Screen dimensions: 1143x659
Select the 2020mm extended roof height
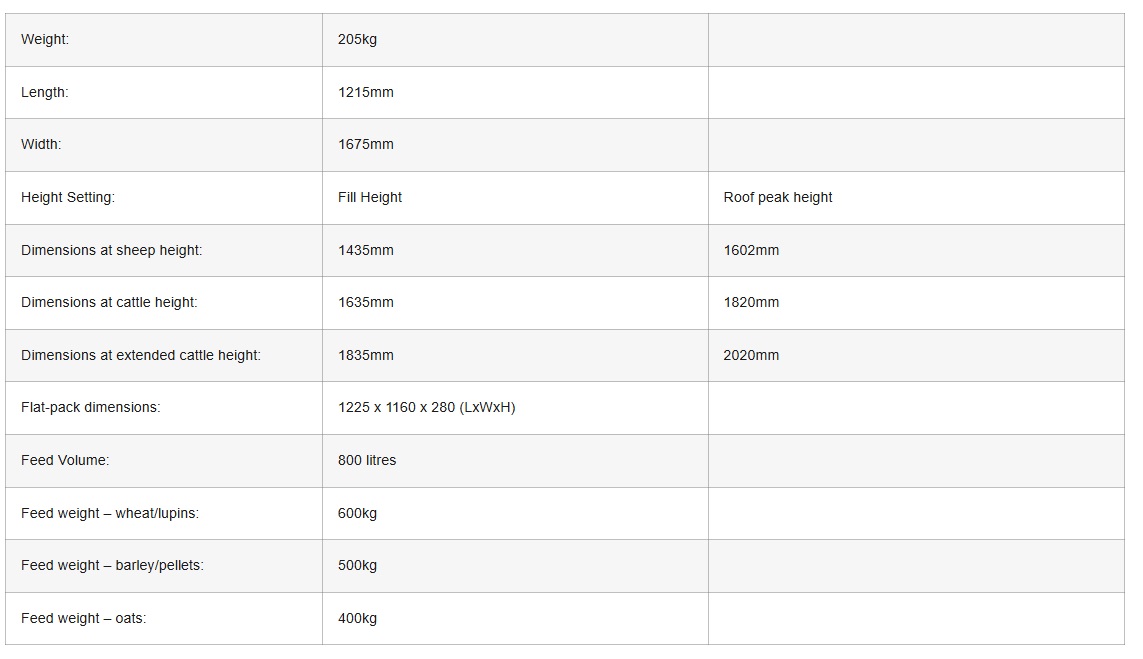click(751, 356)
